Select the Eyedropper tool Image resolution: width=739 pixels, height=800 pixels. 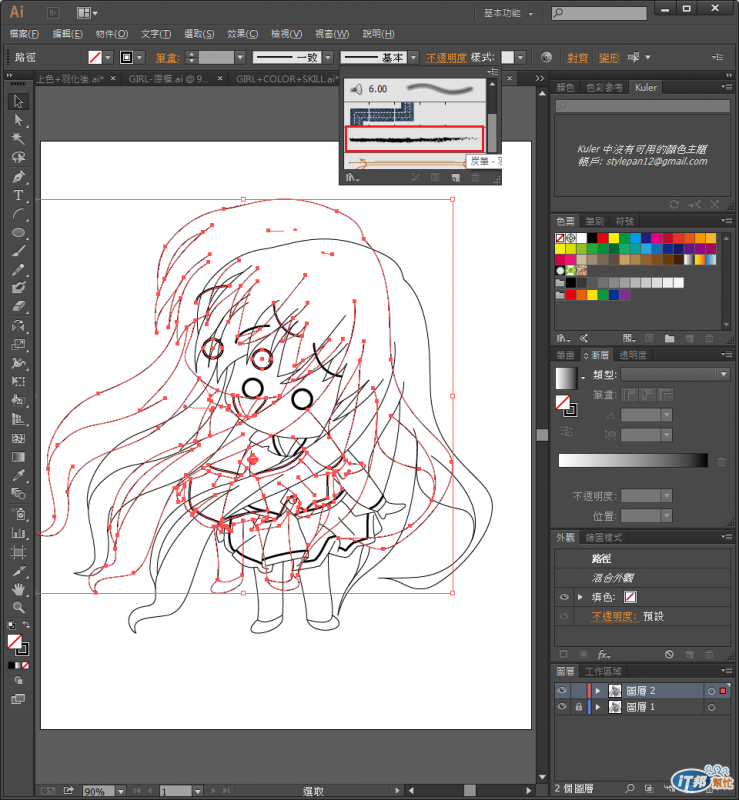coord(18,476)
